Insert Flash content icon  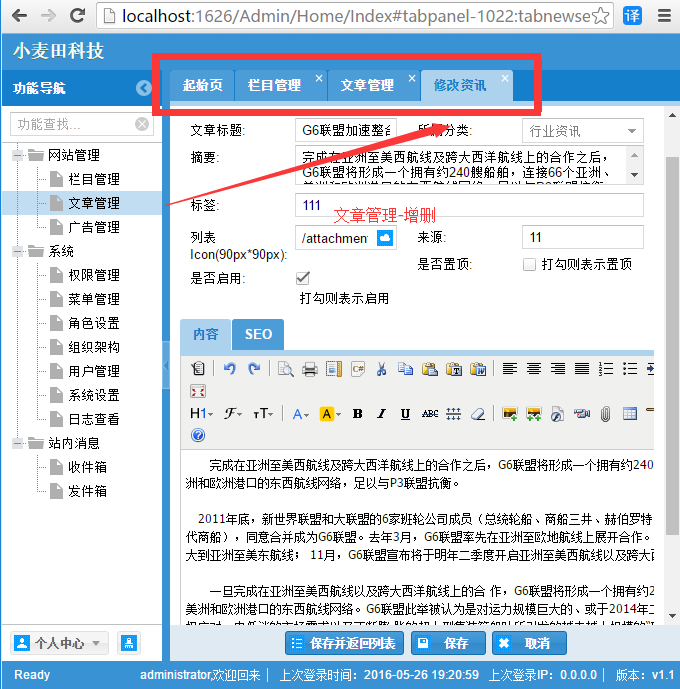tap(558, 413)
